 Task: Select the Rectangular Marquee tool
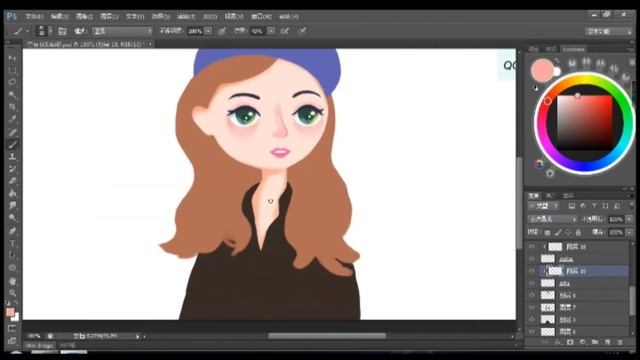pos(12,71)
